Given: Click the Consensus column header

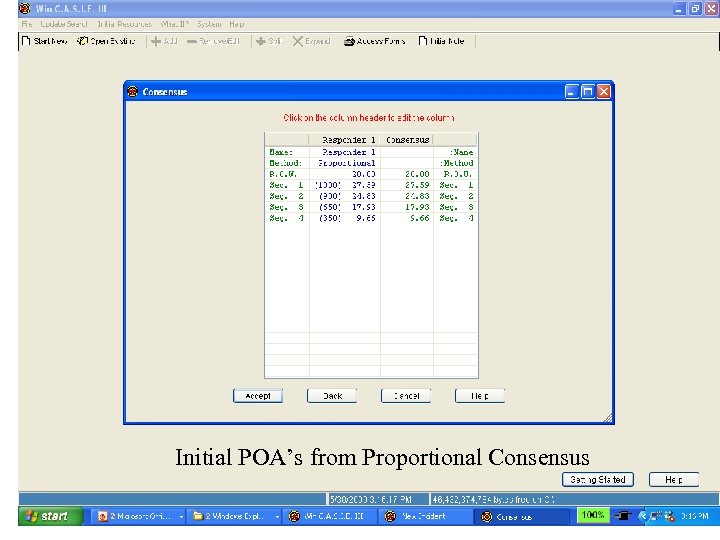Looking at the screenshot, I should click(407, 140).
